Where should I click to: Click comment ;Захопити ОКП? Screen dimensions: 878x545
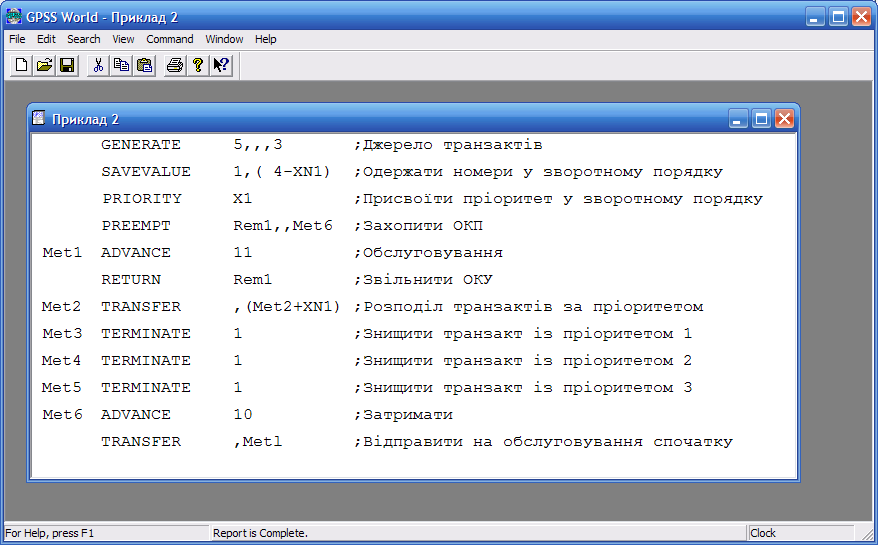(418, 226)
